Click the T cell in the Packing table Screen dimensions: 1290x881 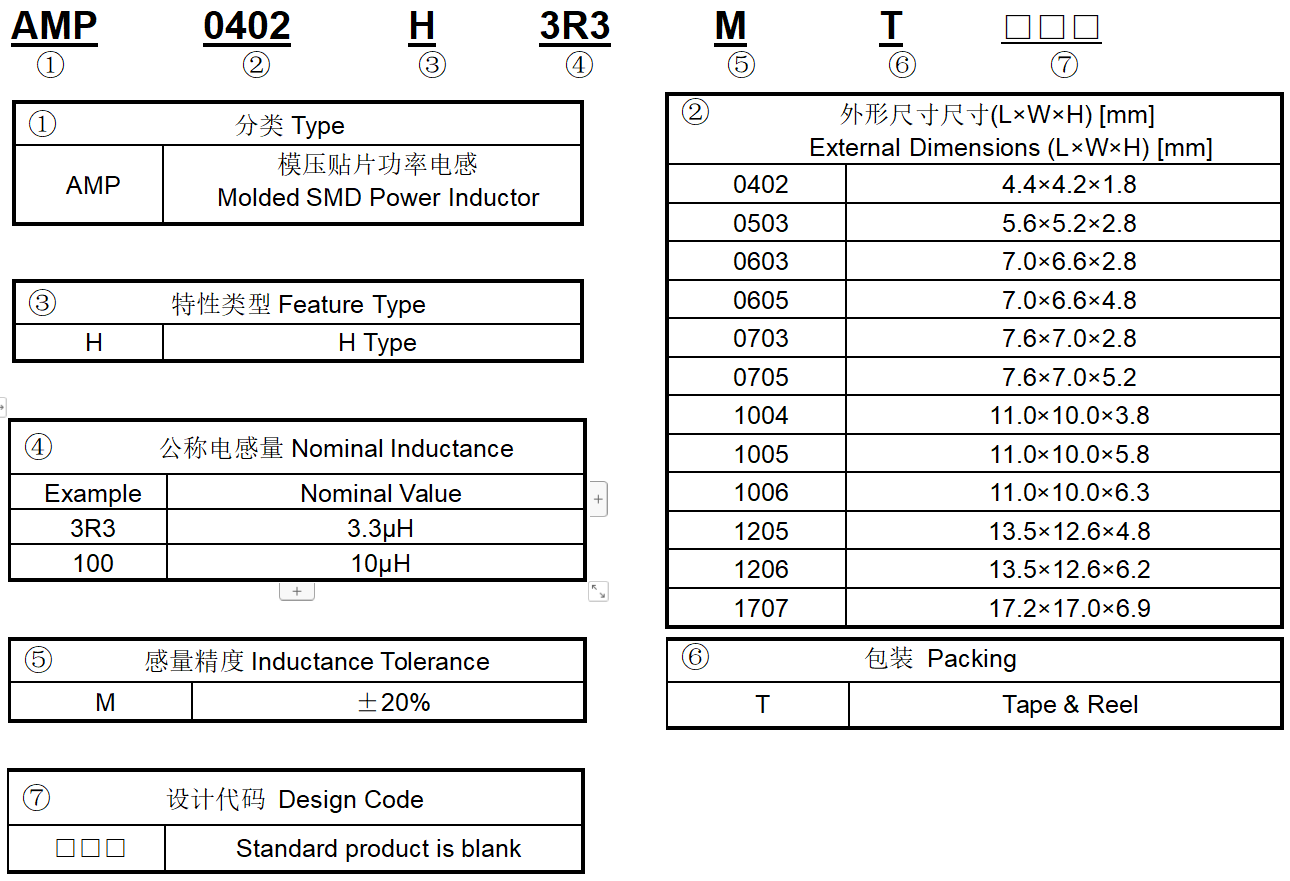760,705
